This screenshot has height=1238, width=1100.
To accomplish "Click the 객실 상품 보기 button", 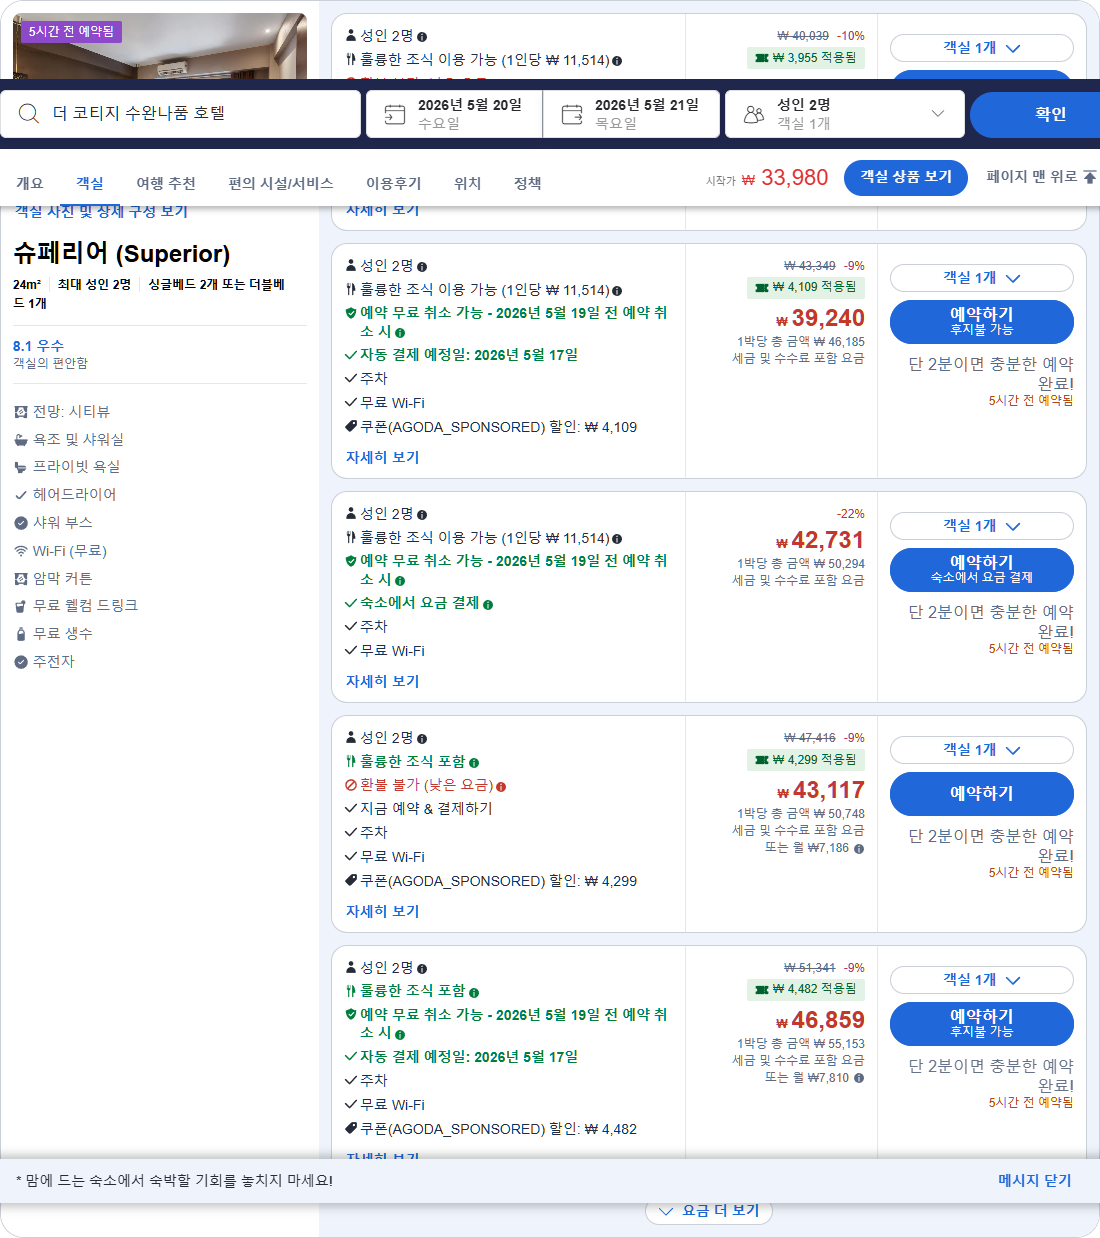I will pos(906,177).
